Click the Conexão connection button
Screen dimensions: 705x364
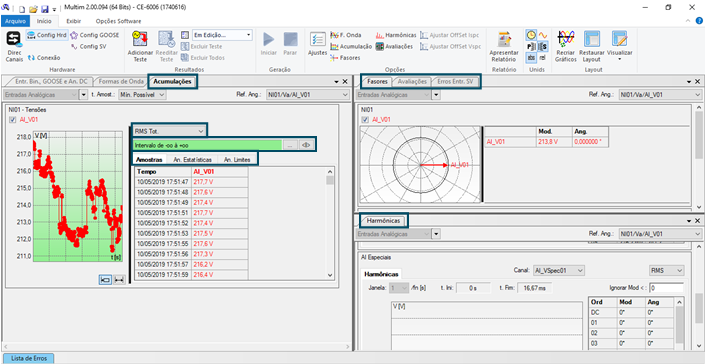point(44,58)
